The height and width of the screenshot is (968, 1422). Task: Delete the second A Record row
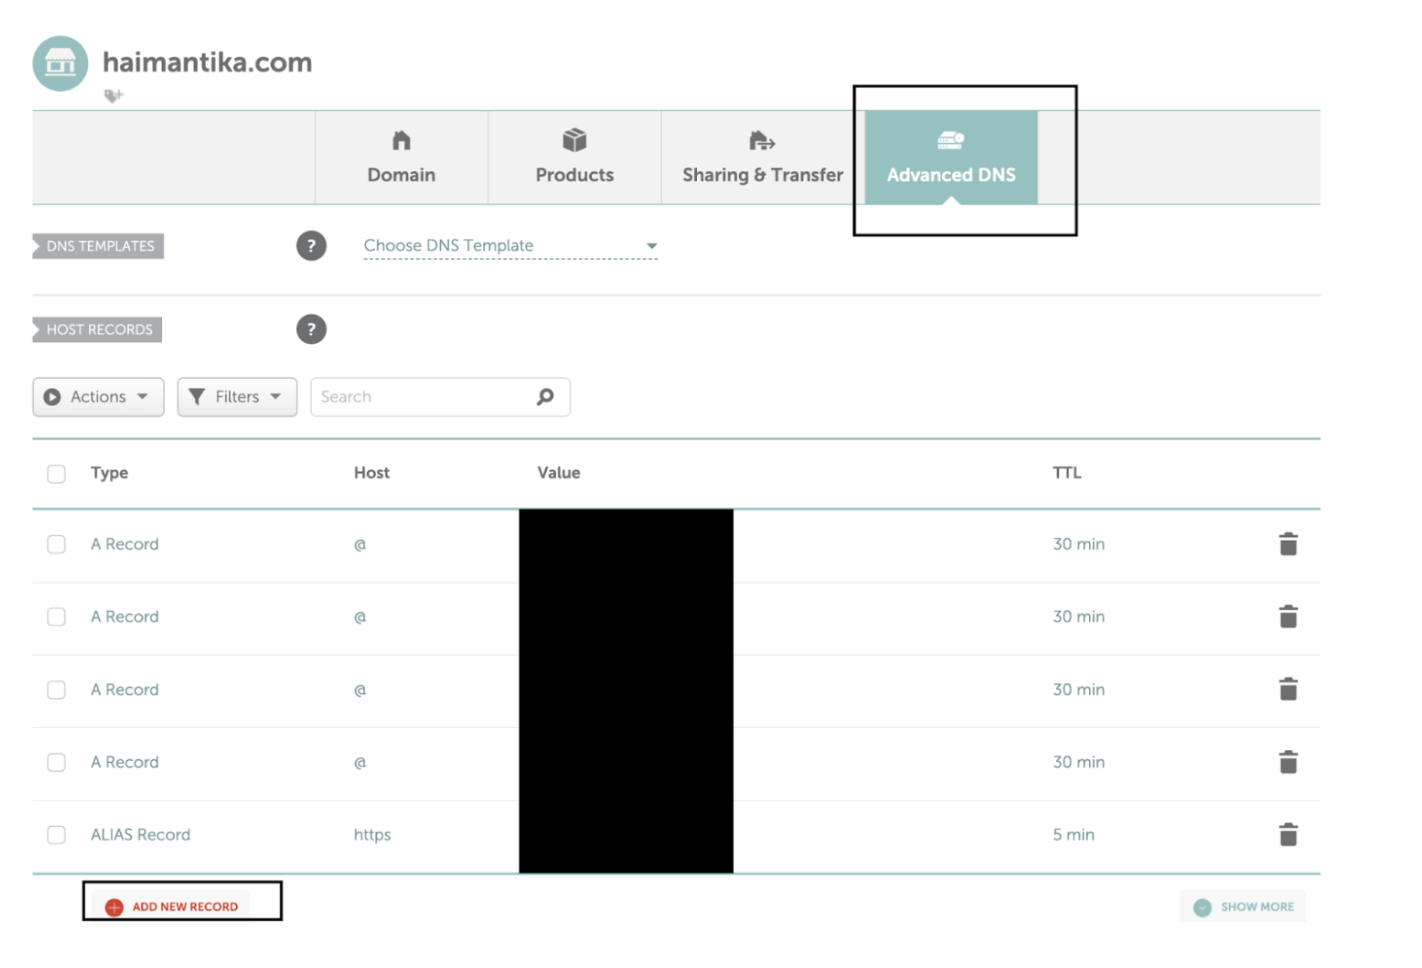coord(1288,617)
